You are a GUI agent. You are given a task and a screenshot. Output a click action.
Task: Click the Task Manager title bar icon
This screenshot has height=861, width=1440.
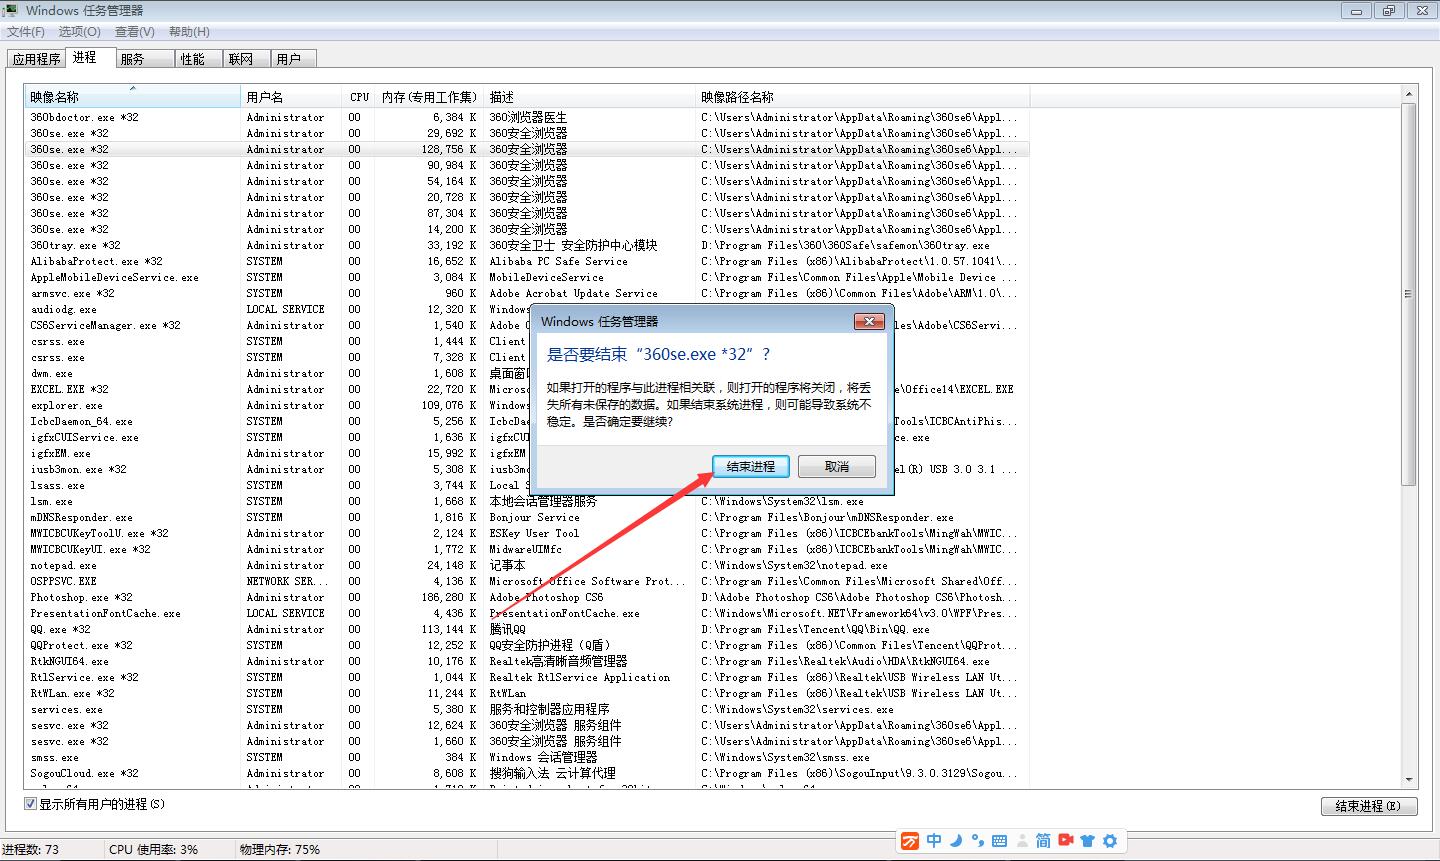coord(11,10)
